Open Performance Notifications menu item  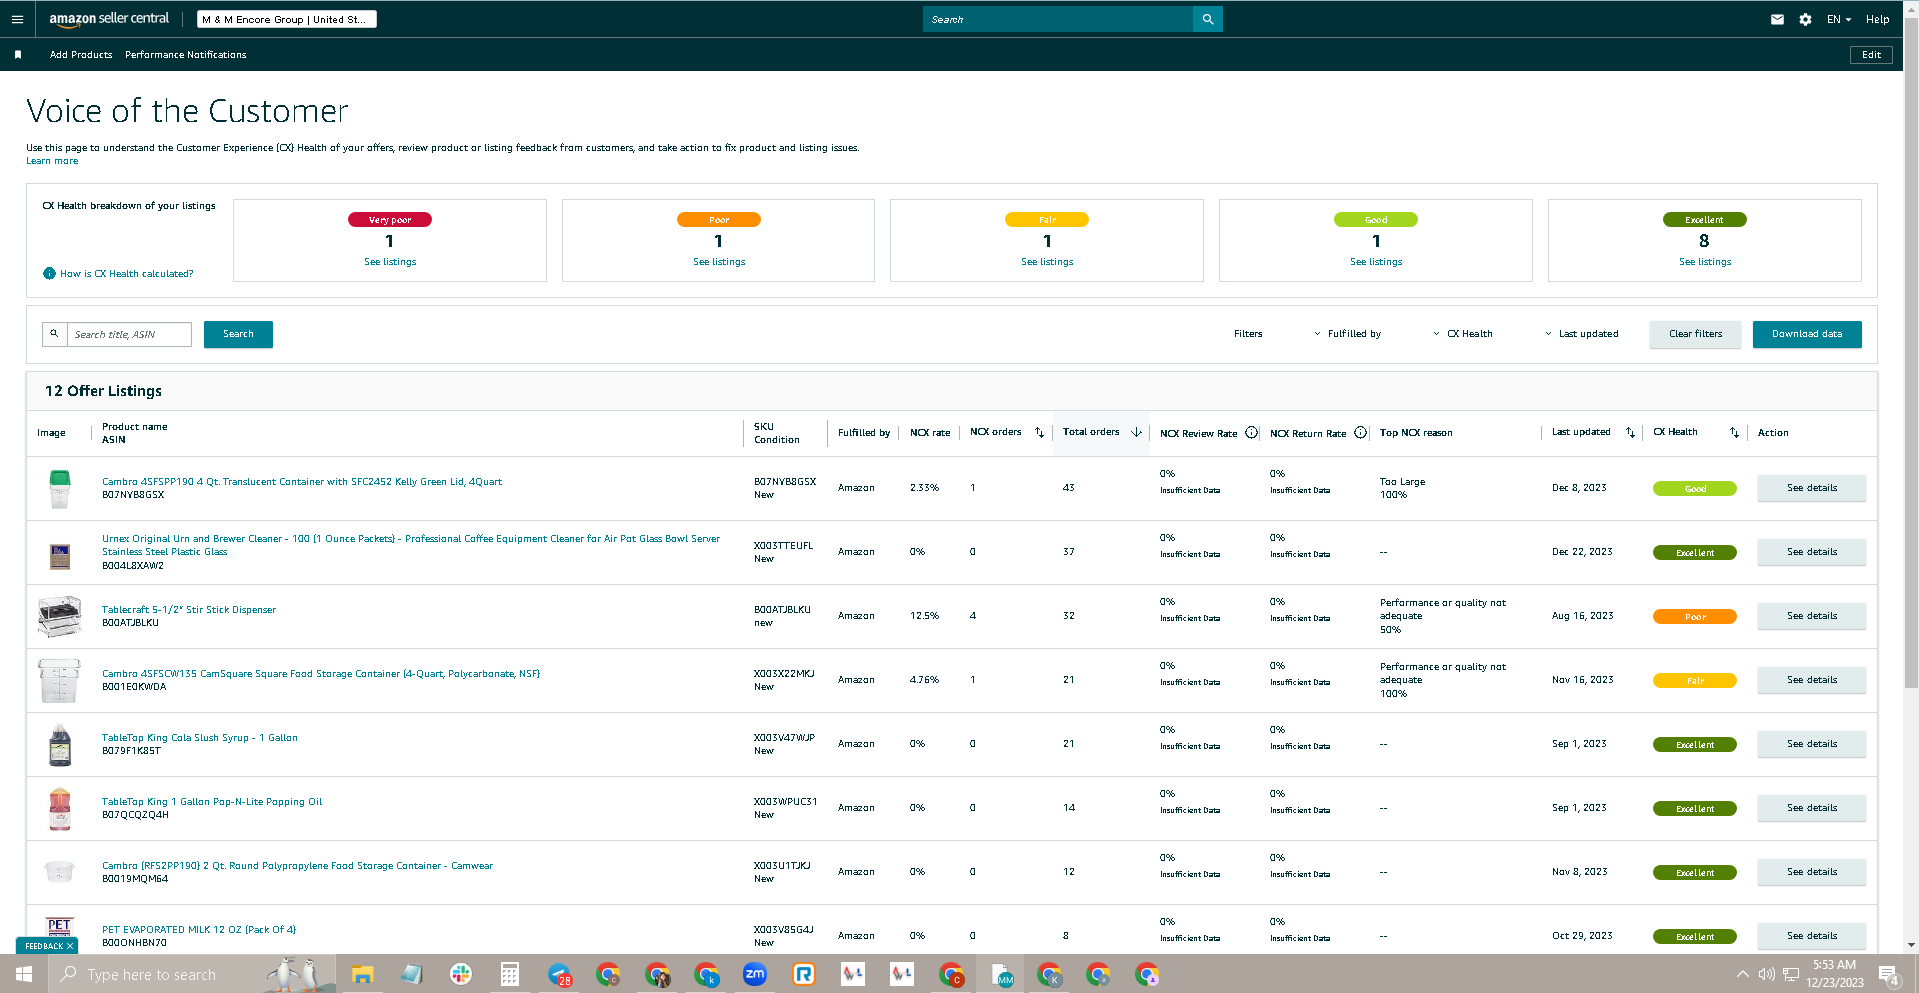186,55
